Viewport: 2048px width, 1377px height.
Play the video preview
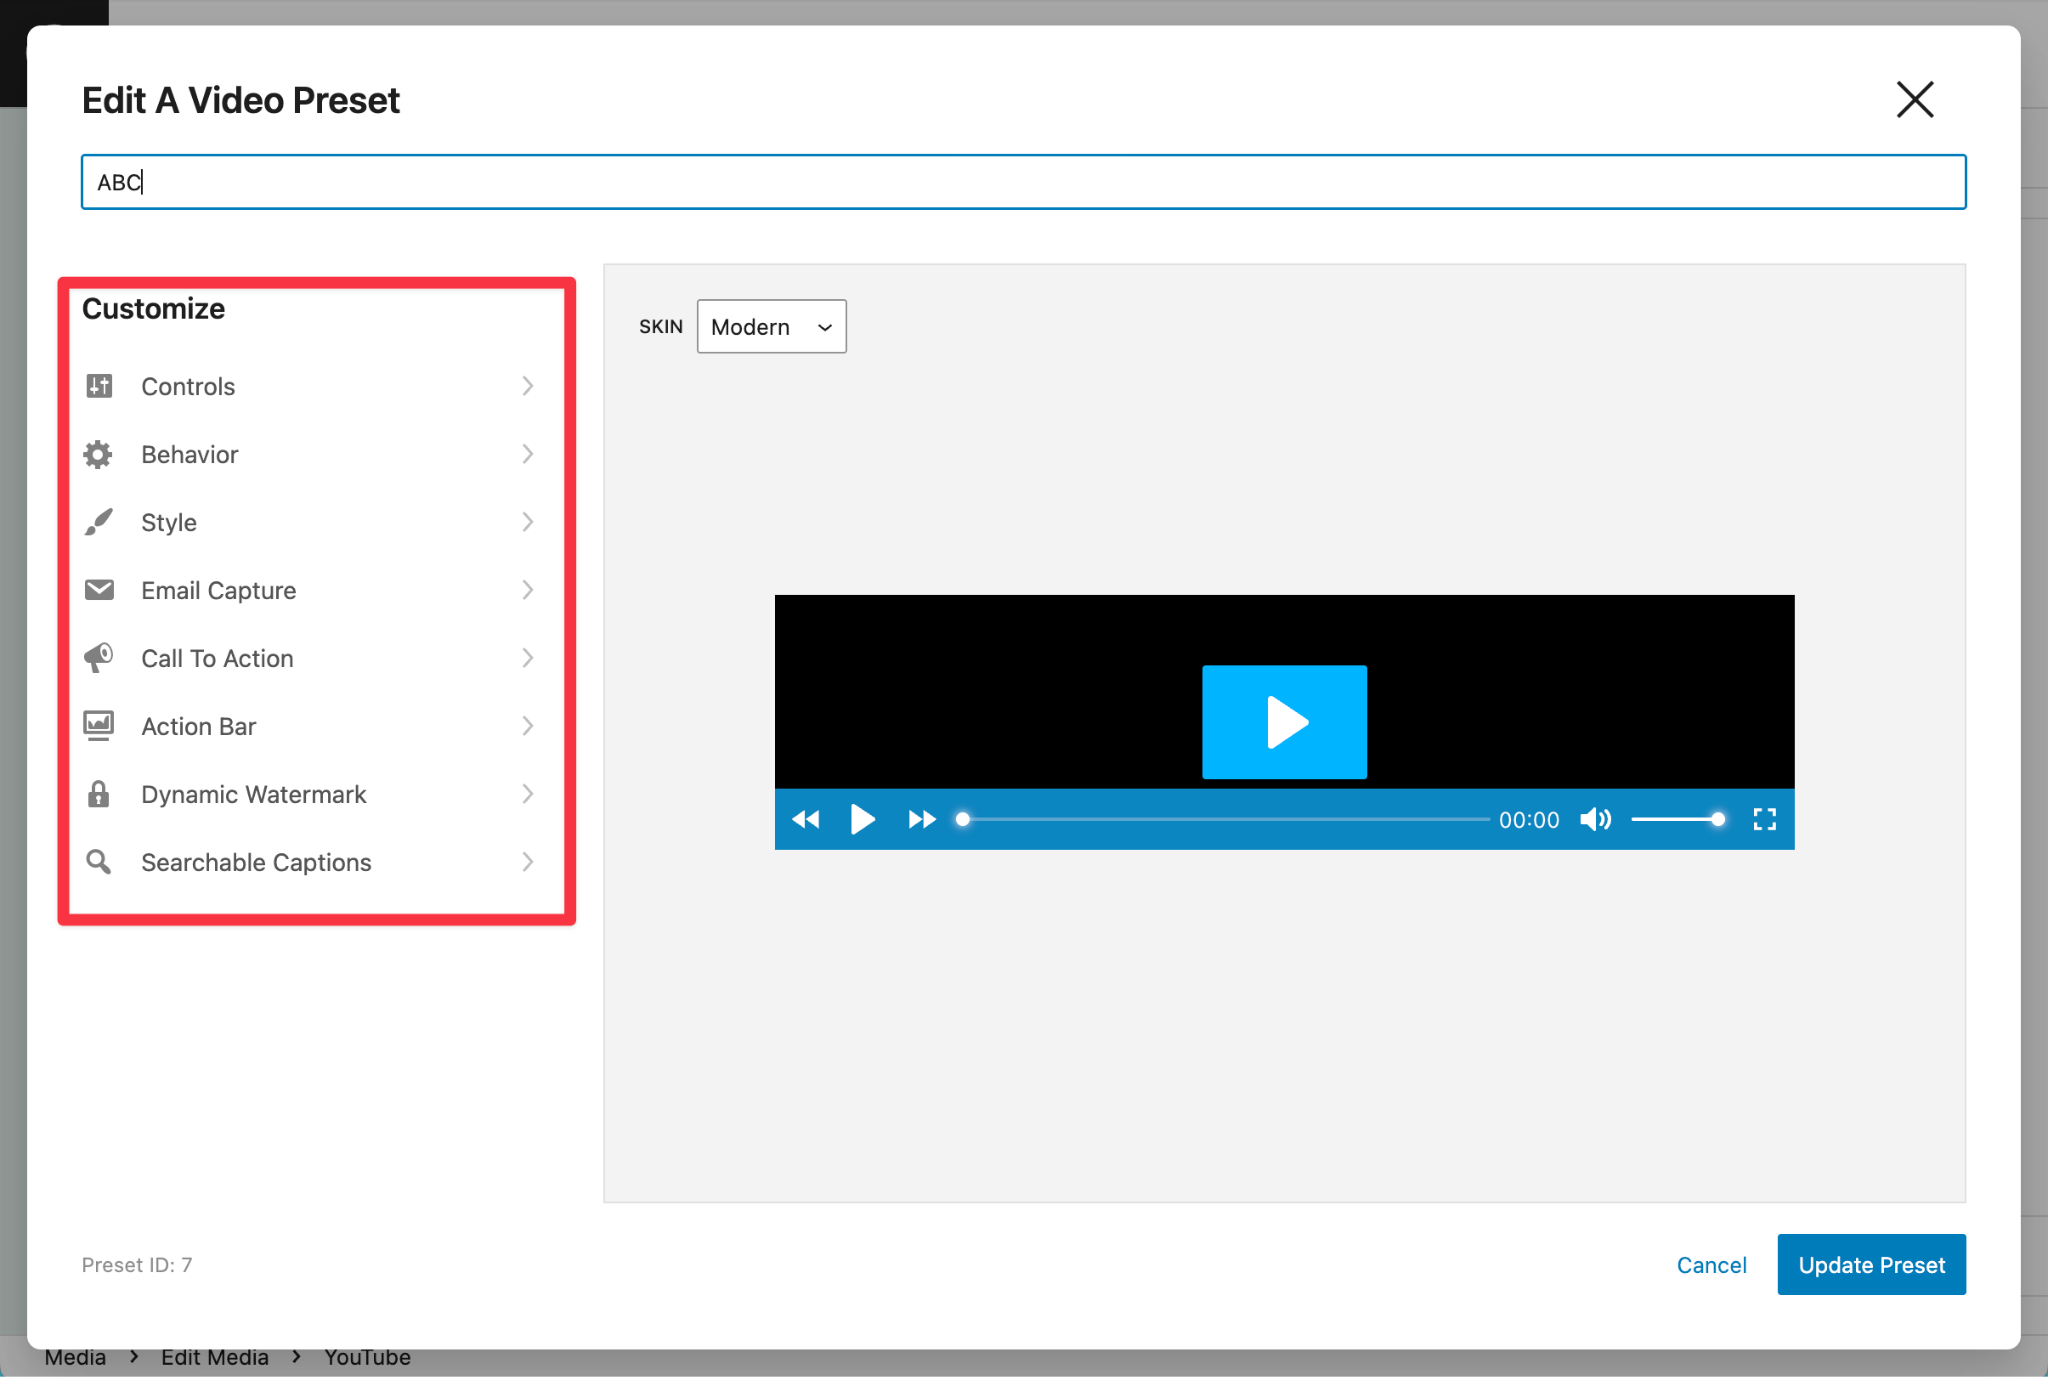coord(1284,722)
